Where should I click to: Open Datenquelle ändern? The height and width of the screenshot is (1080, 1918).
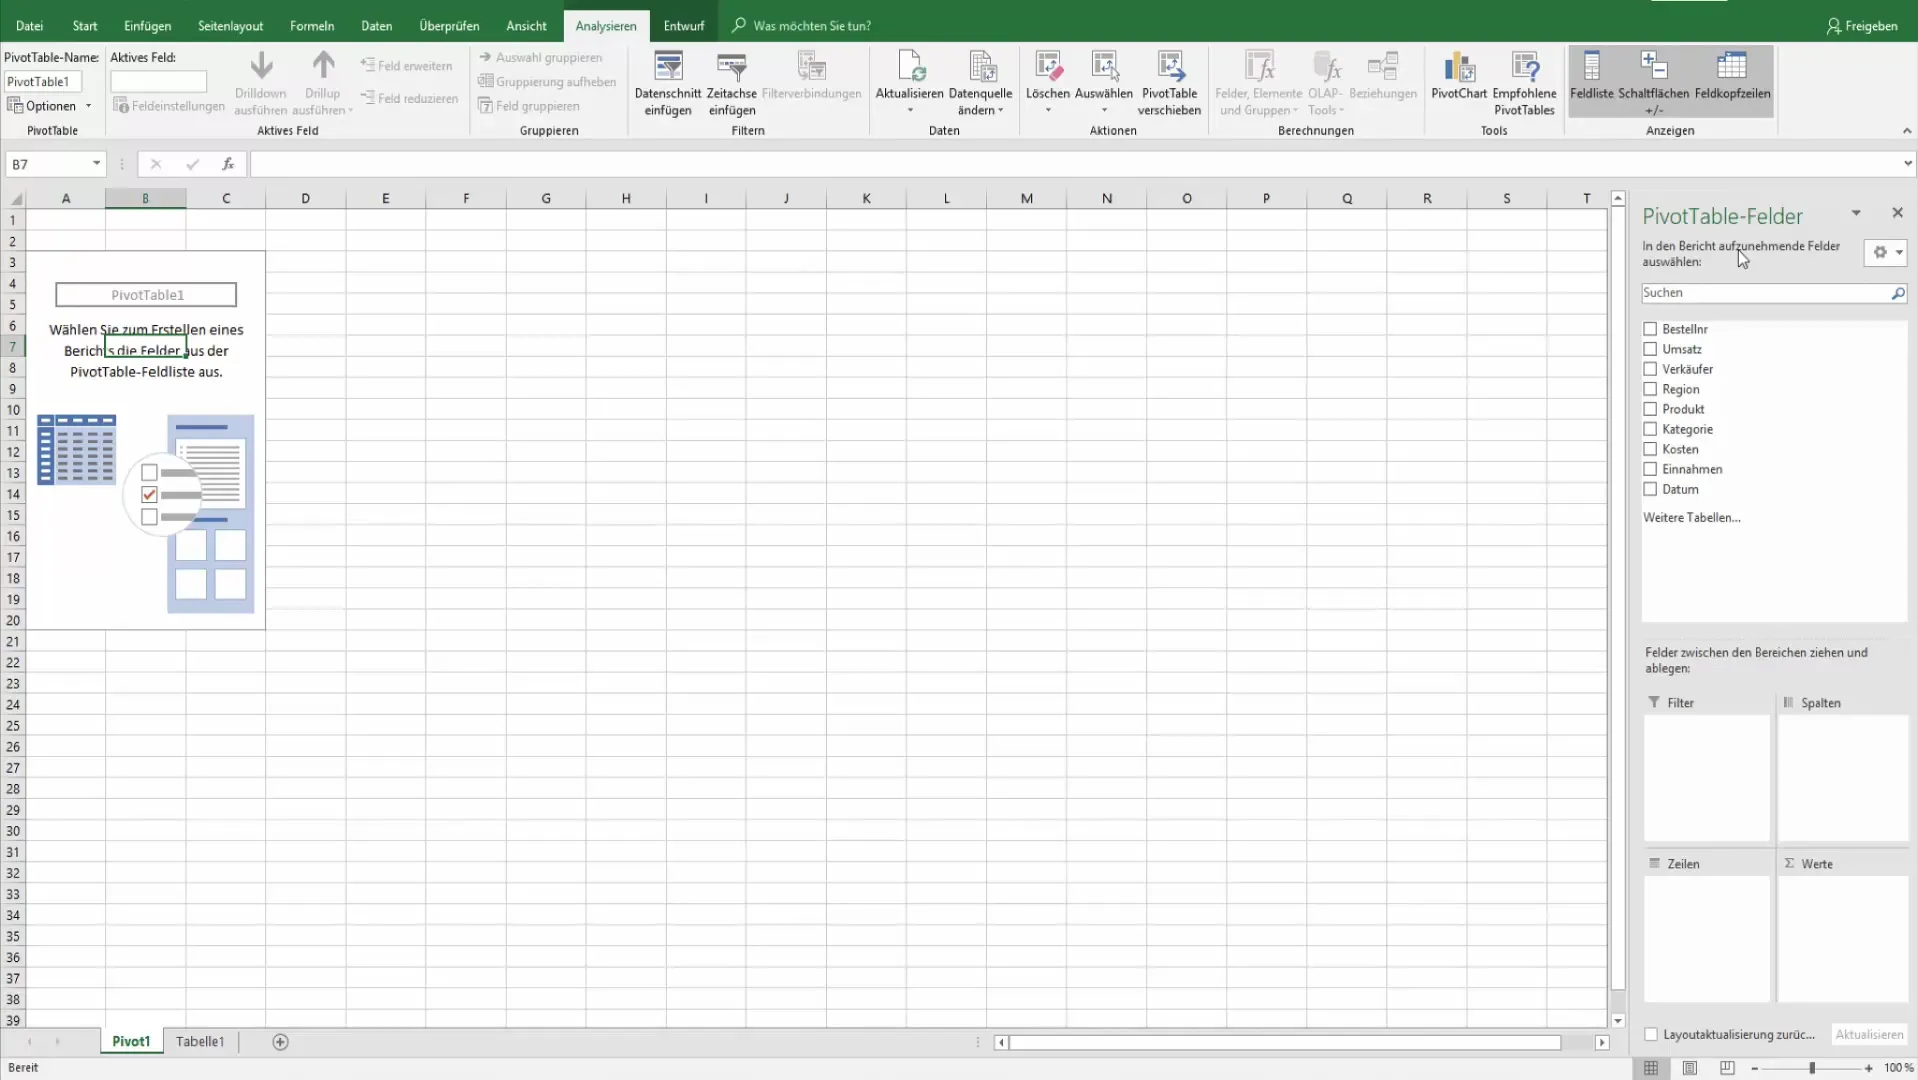980,83
